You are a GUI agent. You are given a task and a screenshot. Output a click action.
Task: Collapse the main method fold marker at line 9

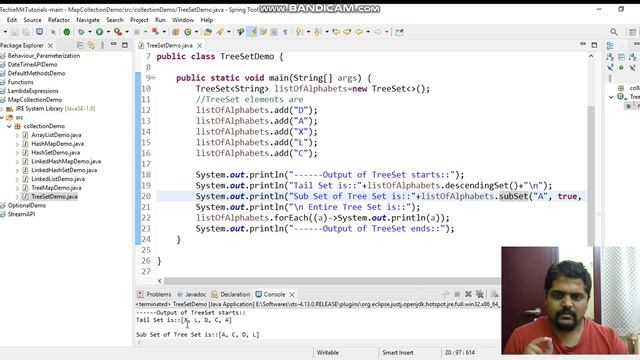pyautogui.click(x=153, y=78)
